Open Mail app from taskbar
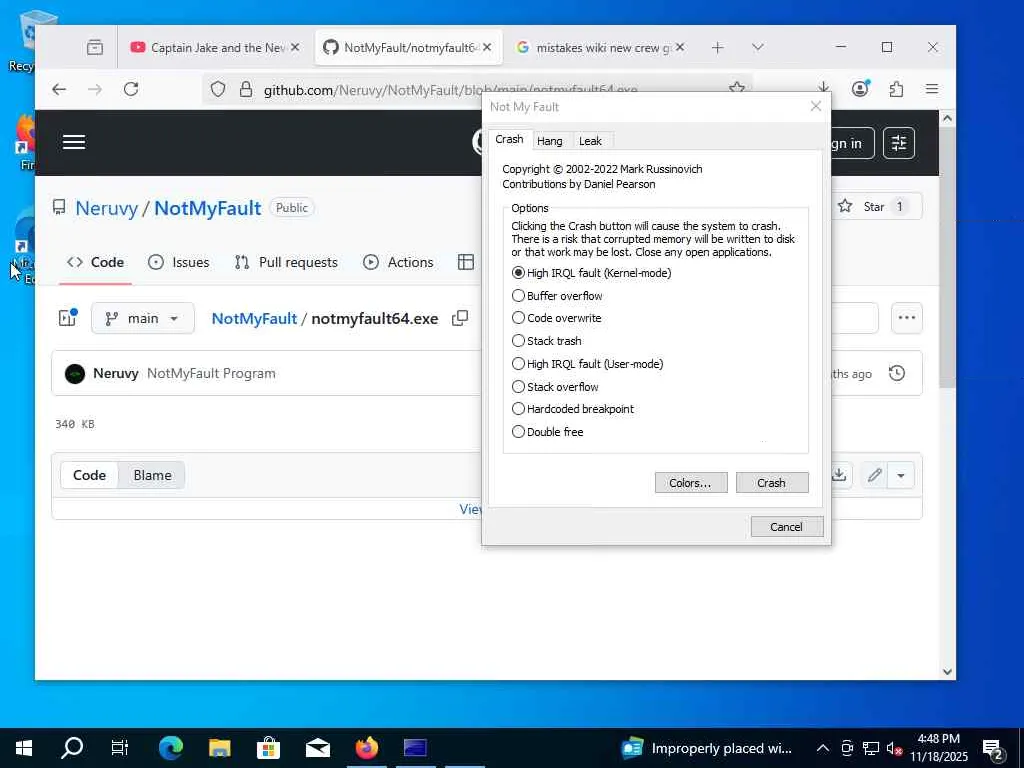1024x768 pixels. pos(318,748)
